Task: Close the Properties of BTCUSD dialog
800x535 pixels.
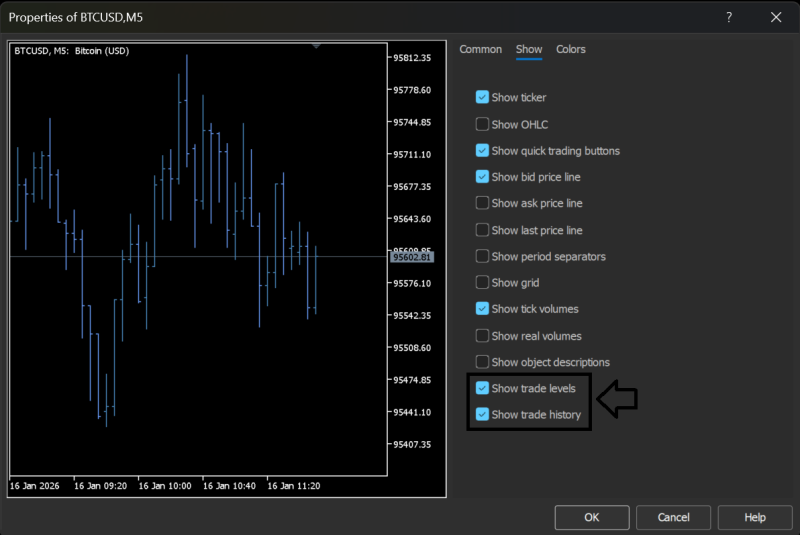Action: click(775, 17)
